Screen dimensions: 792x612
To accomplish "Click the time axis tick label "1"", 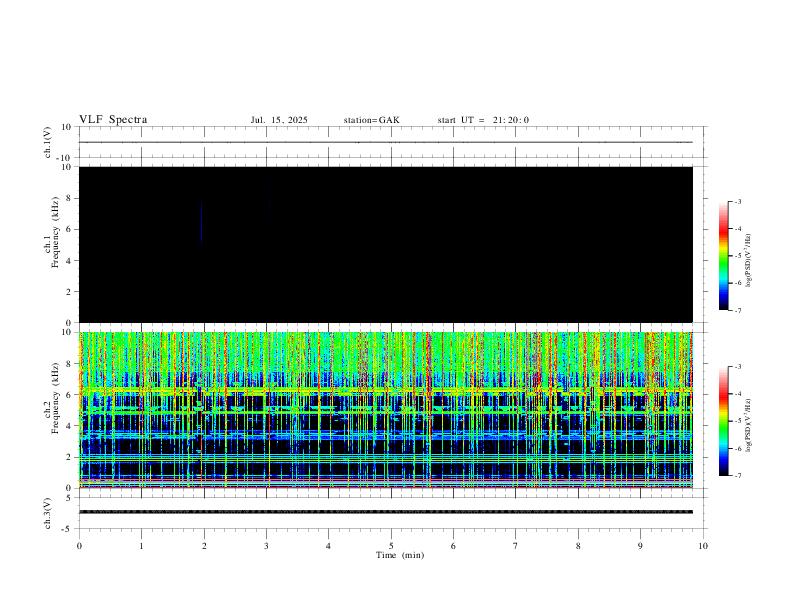I will click(x=141, y=546).
